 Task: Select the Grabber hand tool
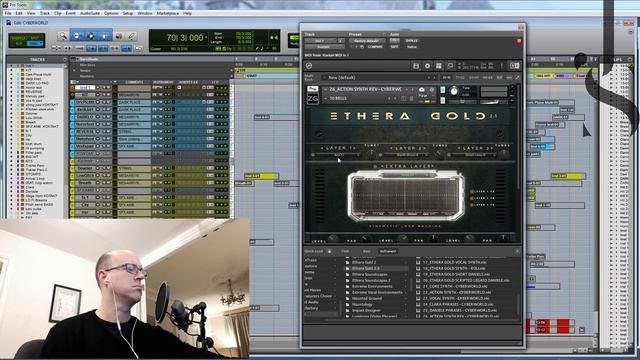point(104,36)
